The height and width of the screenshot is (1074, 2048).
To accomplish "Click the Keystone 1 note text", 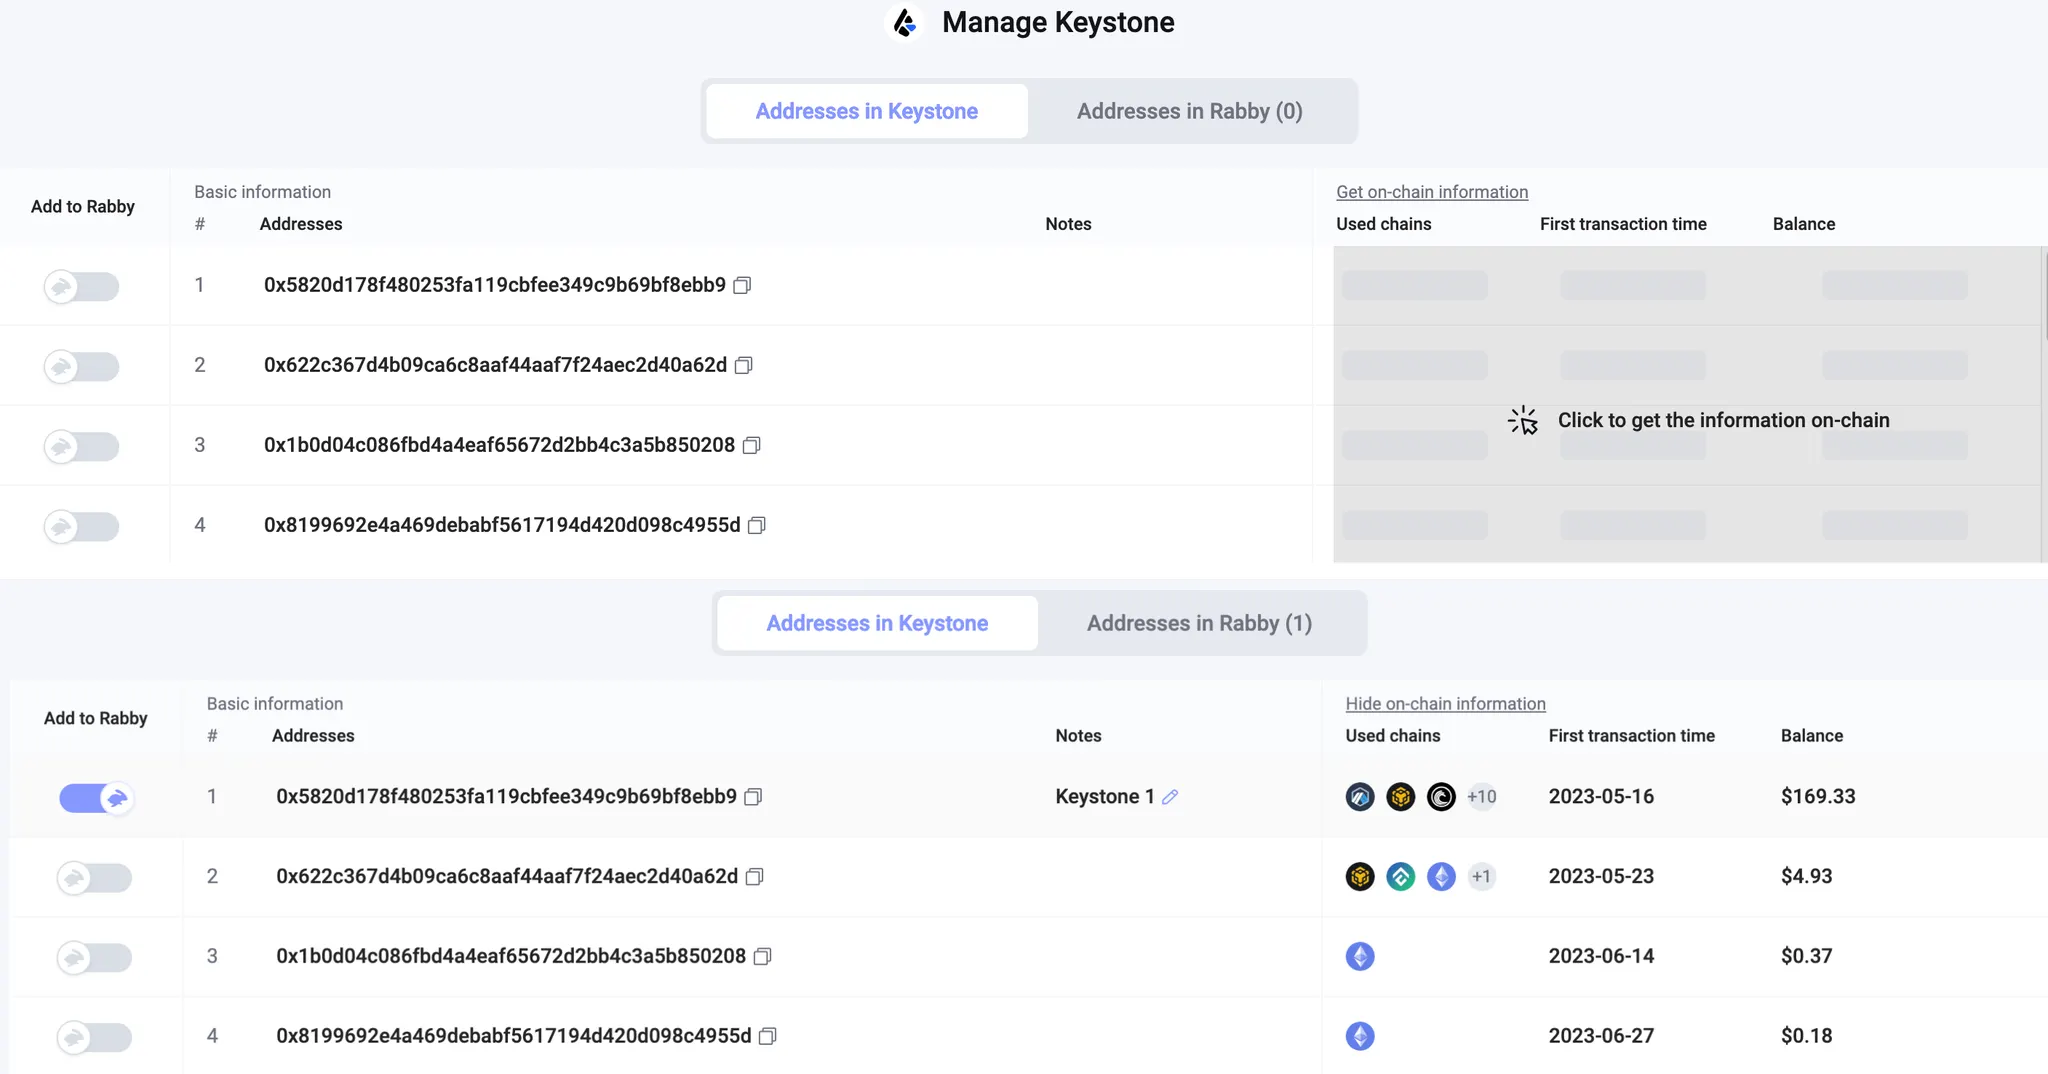I will (x=1104, y=797).
